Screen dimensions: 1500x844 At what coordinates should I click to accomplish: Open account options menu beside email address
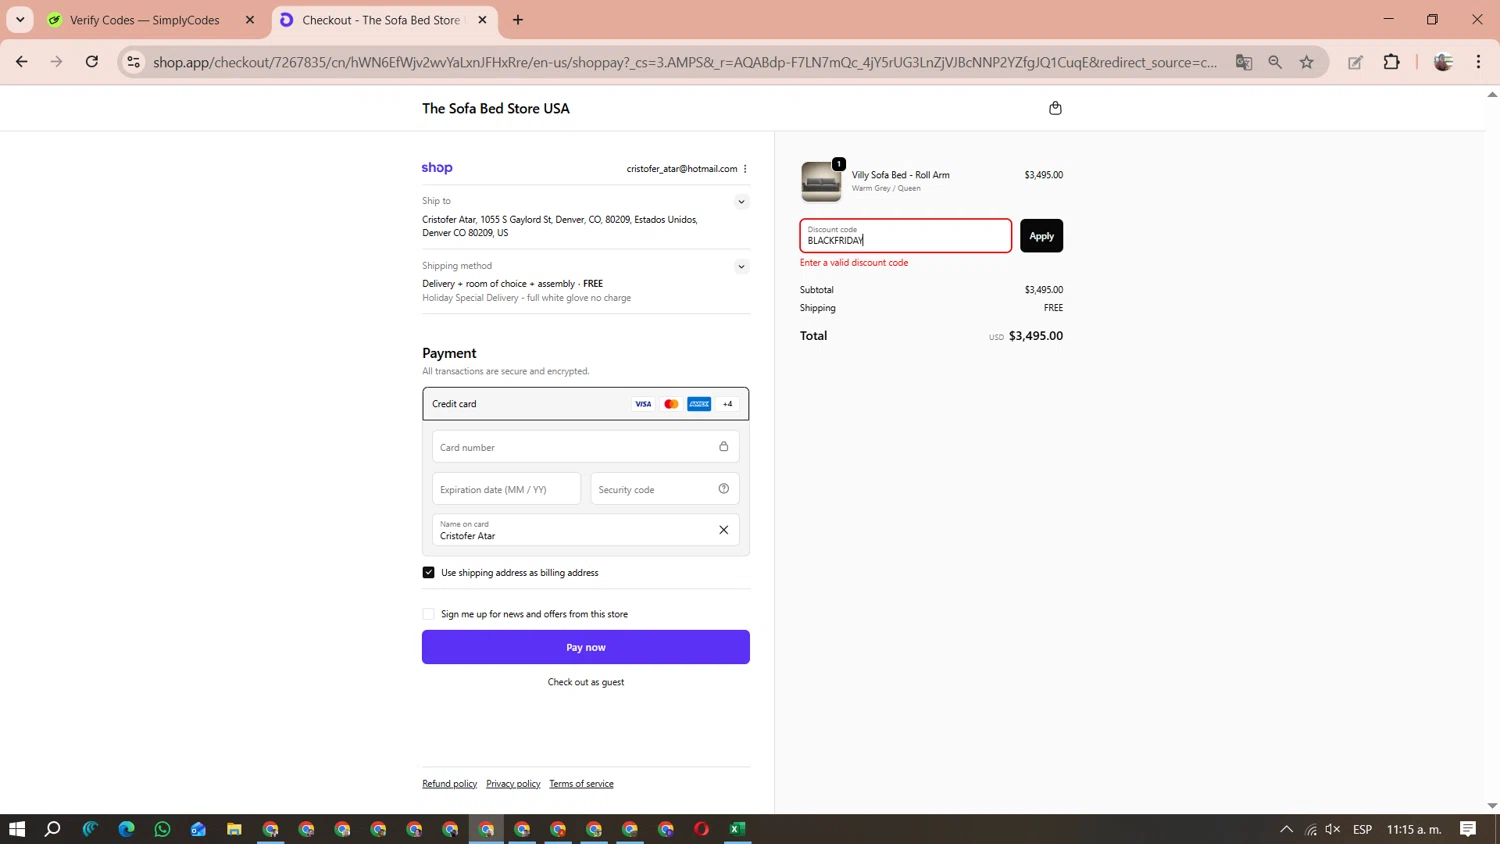click(x=745, y=169)
